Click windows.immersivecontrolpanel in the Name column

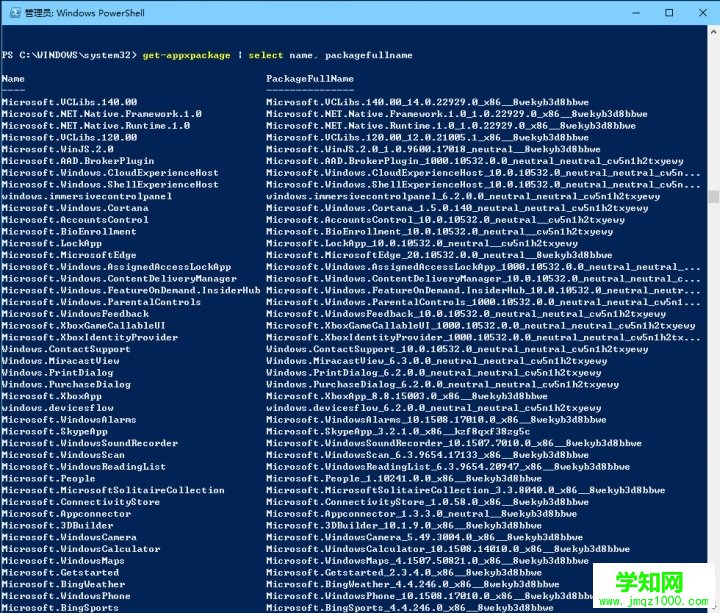click(87, 196)
